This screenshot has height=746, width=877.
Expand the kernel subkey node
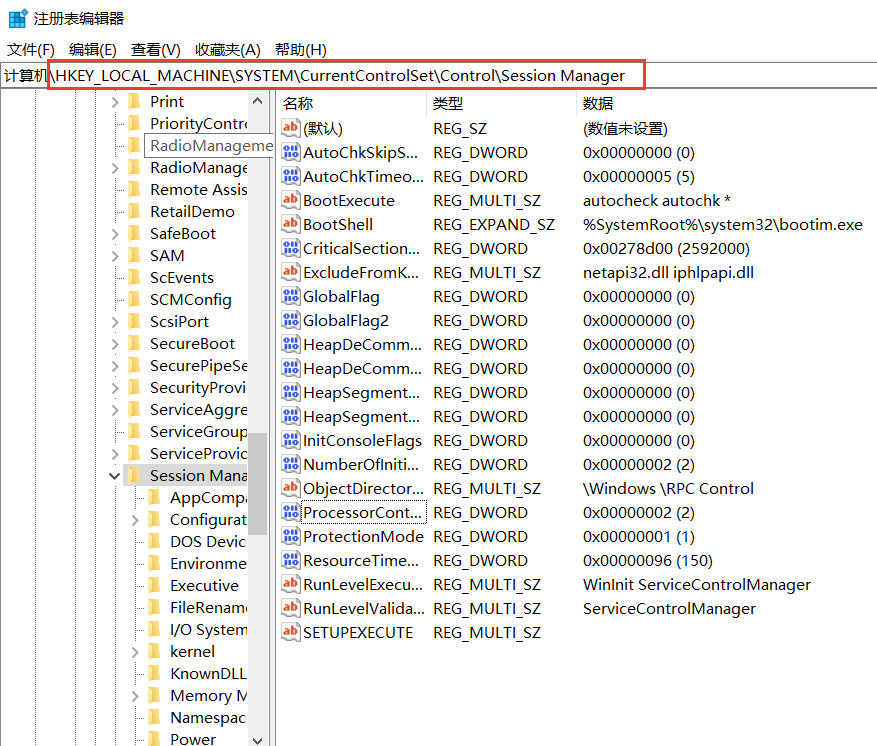click(x=135, y=651)
